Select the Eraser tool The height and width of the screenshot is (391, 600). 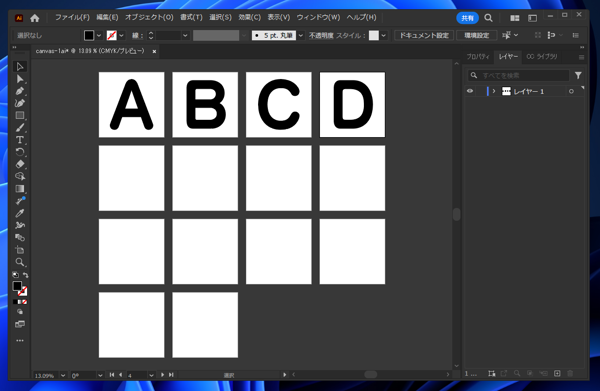tap(20, 164)
